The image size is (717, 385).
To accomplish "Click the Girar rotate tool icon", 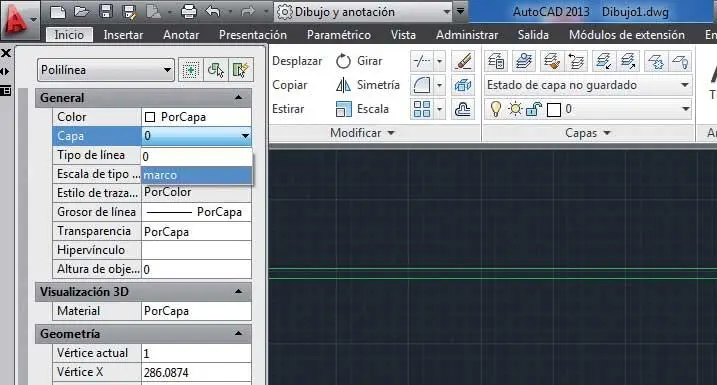I will point(343,61).
